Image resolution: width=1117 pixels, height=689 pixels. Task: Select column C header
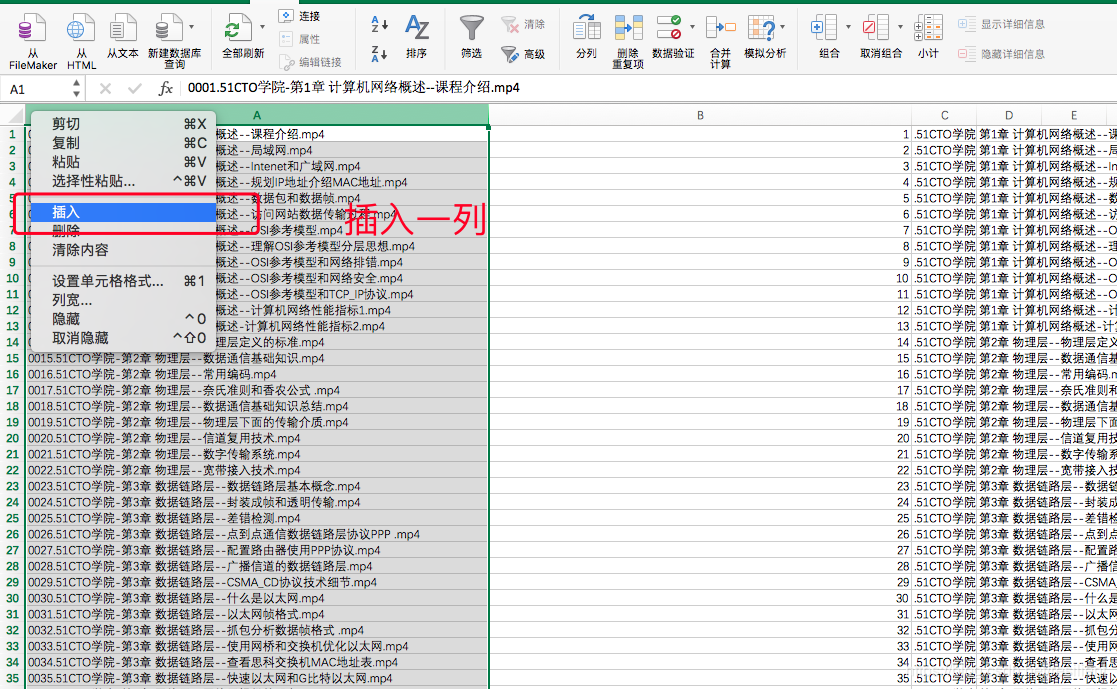[944, 115]
